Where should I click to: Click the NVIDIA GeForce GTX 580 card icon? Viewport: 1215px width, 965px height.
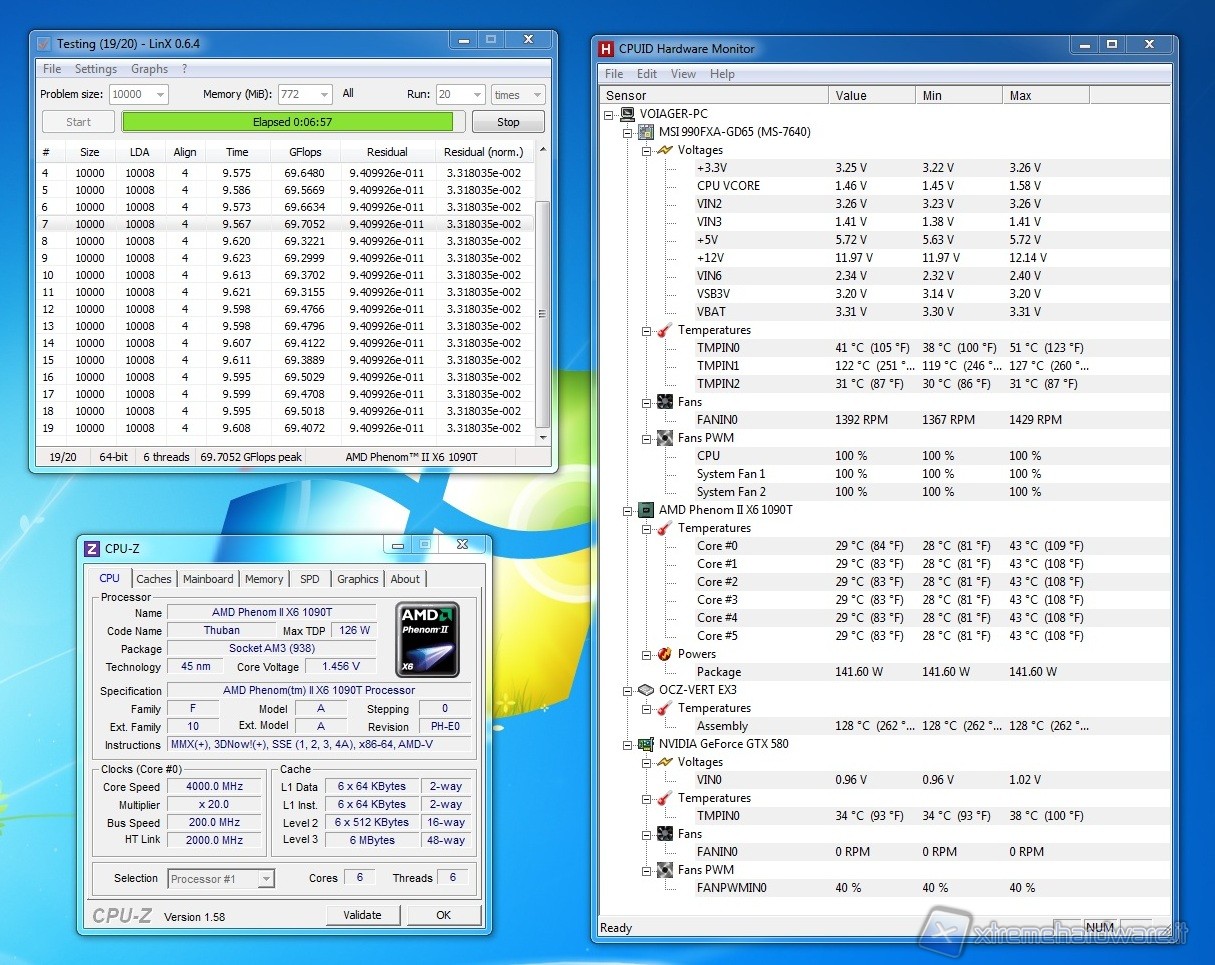(646, 744)
